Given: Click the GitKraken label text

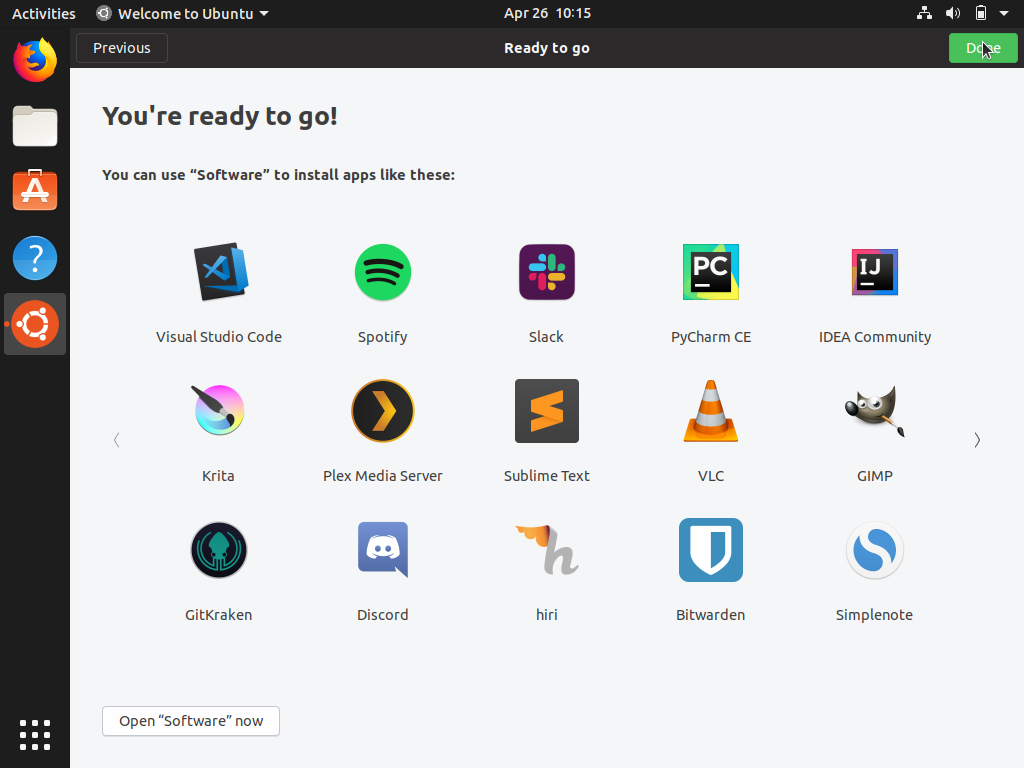Looking at the screenshot, I should [219, 615].
